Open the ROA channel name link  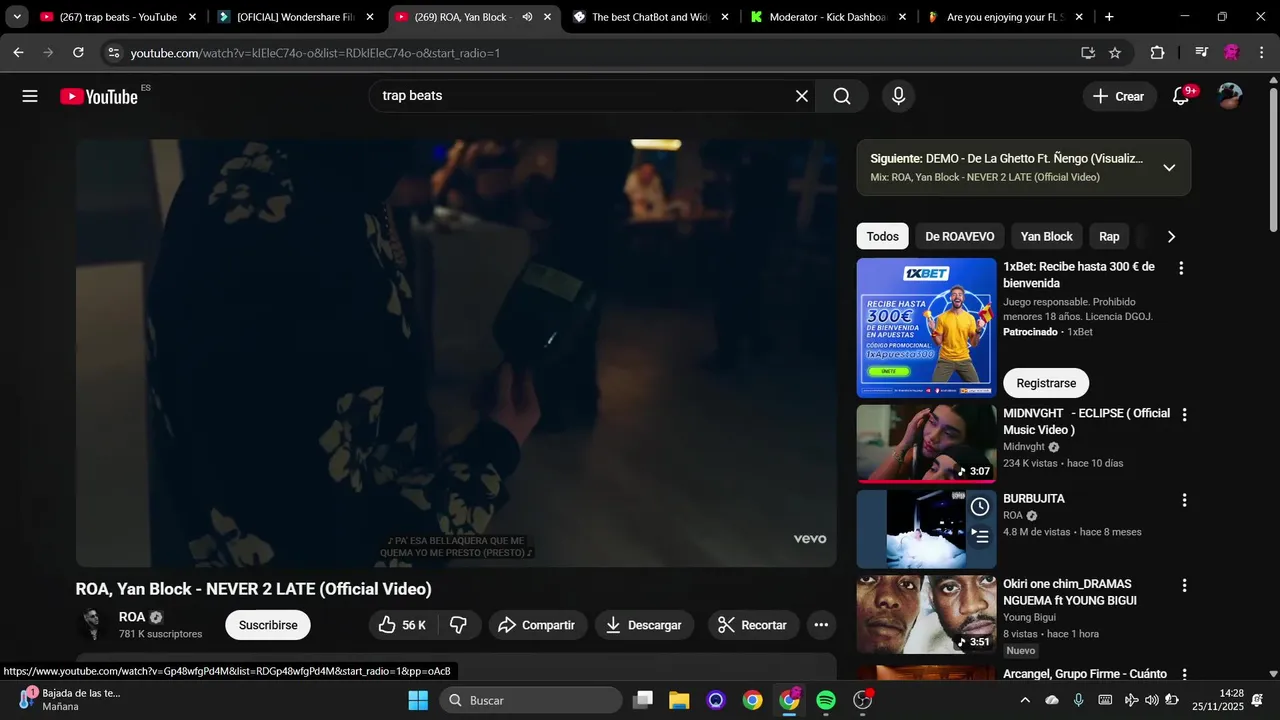coord(132,617)
